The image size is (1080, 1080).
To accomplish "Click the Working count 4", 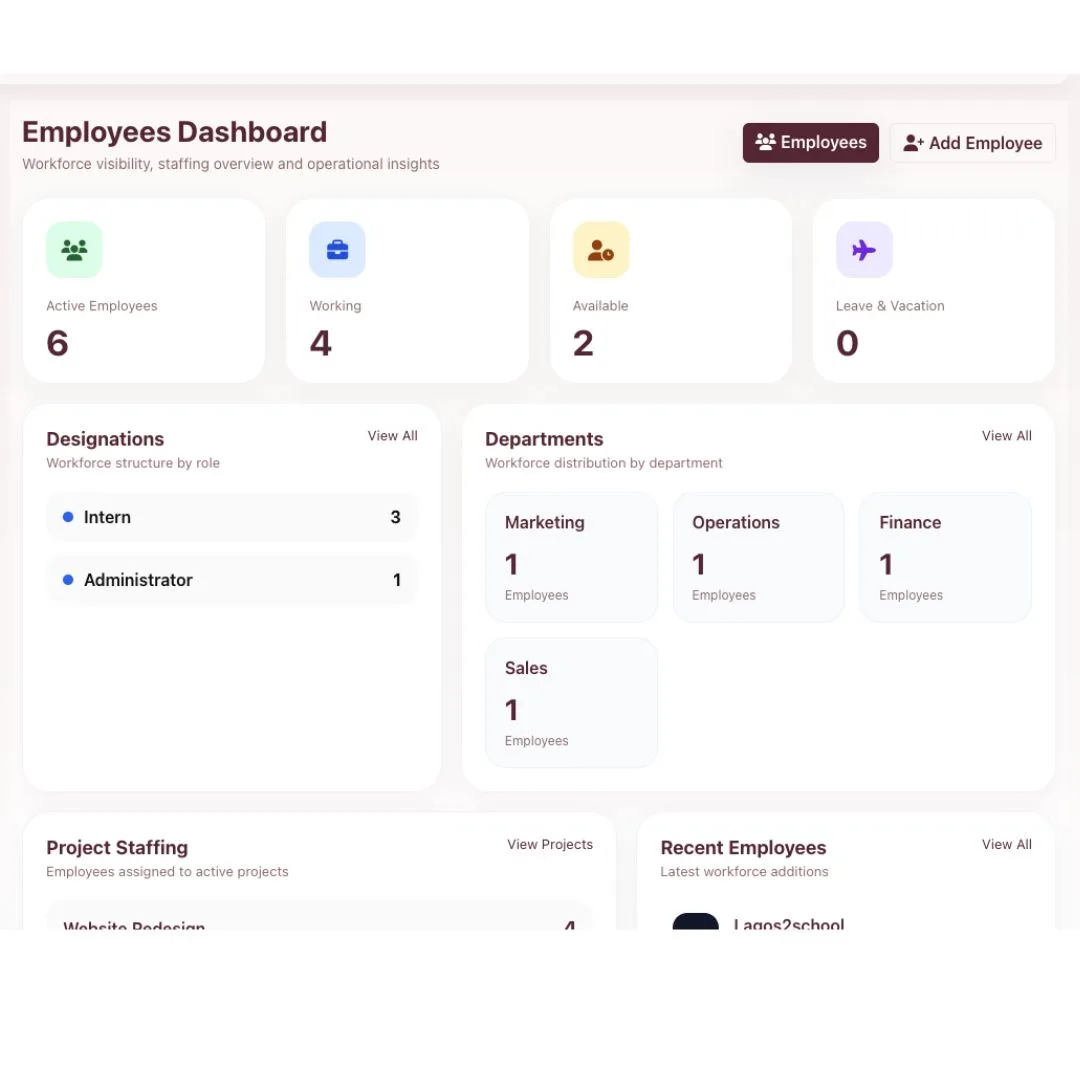I will click(320, 343).
